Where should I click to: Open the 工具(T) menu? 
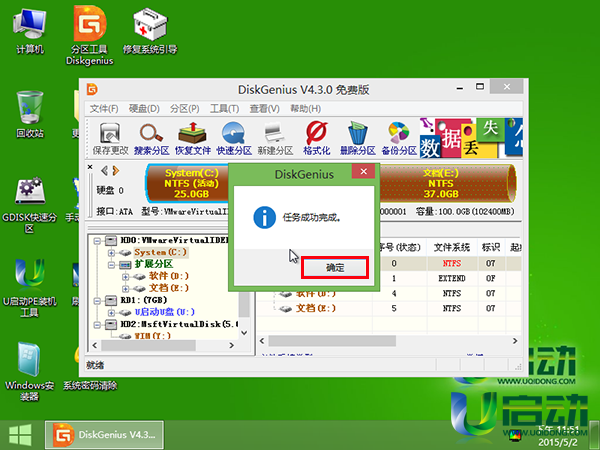(x=225, y=109)
